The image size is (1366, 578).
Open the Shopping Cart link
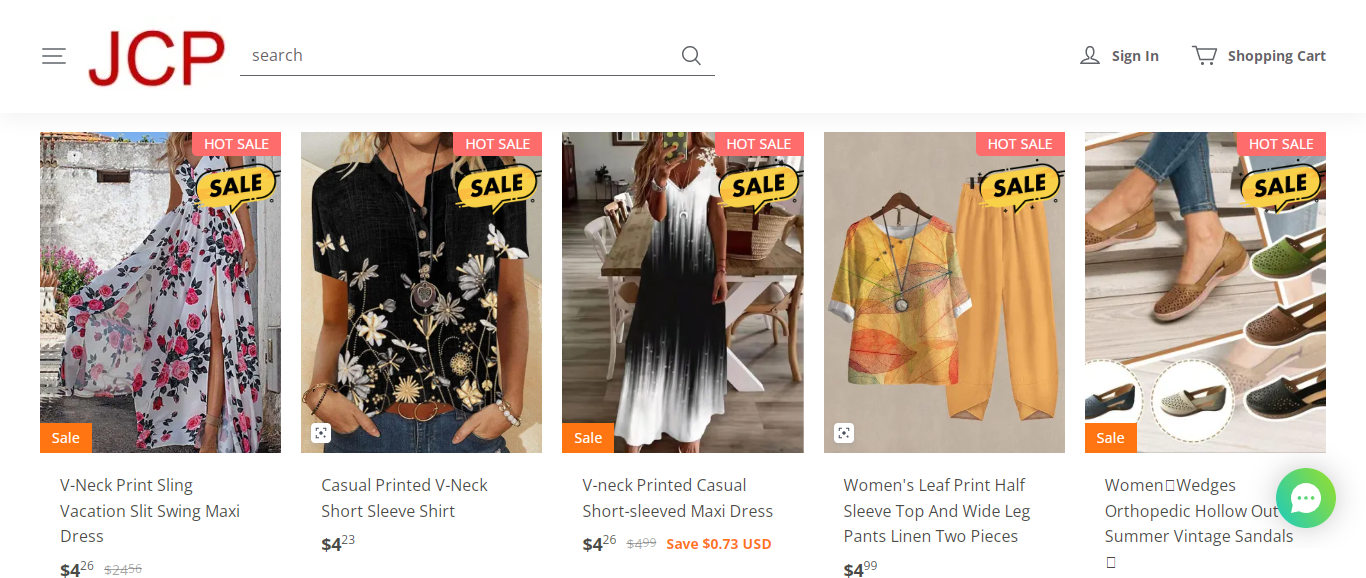1276,56
